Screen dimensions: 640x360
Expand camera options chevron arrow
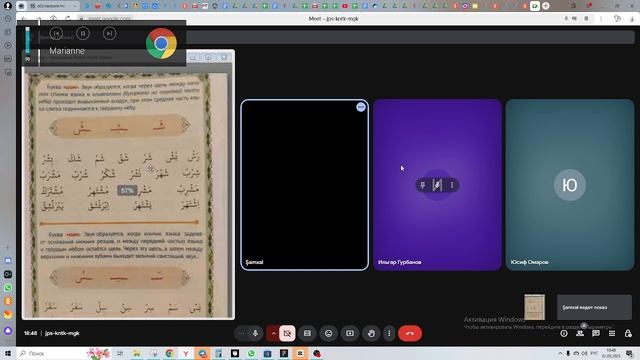[x=273, y=333]
